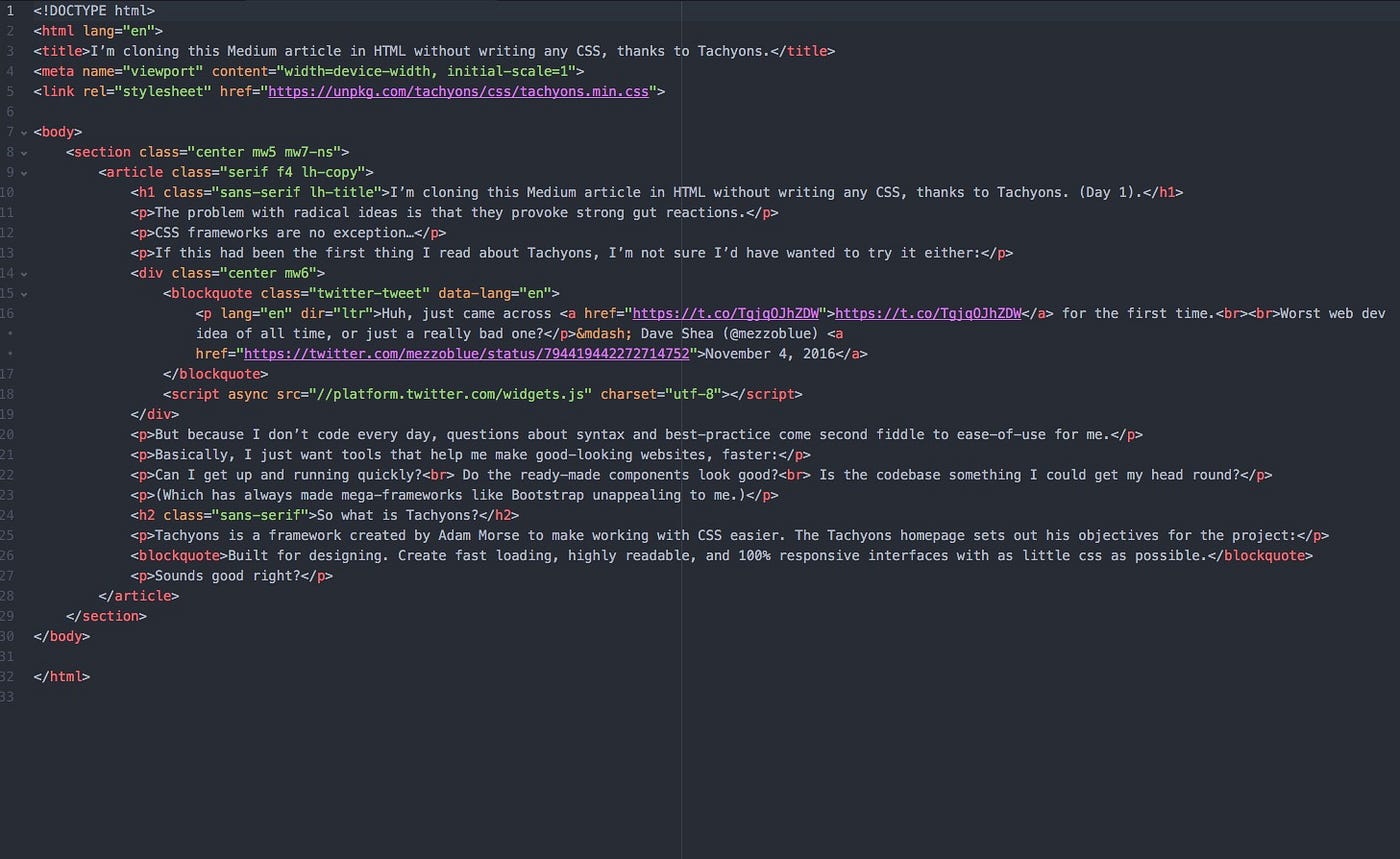Image resolution: width=1400 pixels, height=859 pixels.
Task: Click the closing div tag on line 19
Action: [x=156, y=414]
